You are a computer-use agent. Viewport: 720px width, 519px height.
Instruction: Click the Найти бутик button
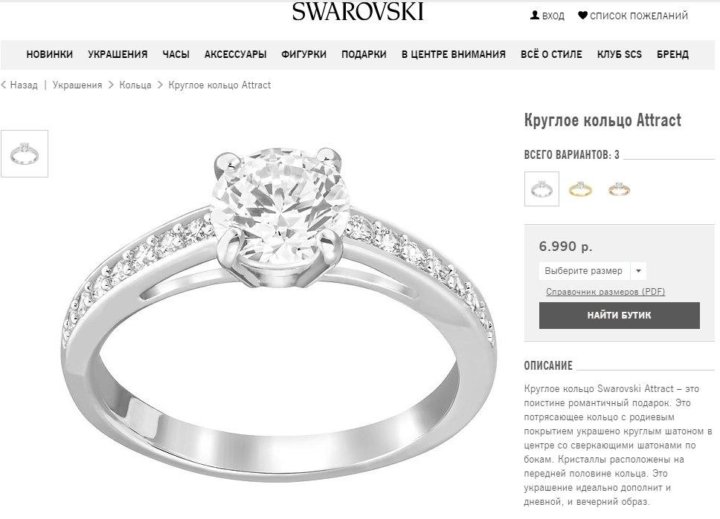coord(619,316)
